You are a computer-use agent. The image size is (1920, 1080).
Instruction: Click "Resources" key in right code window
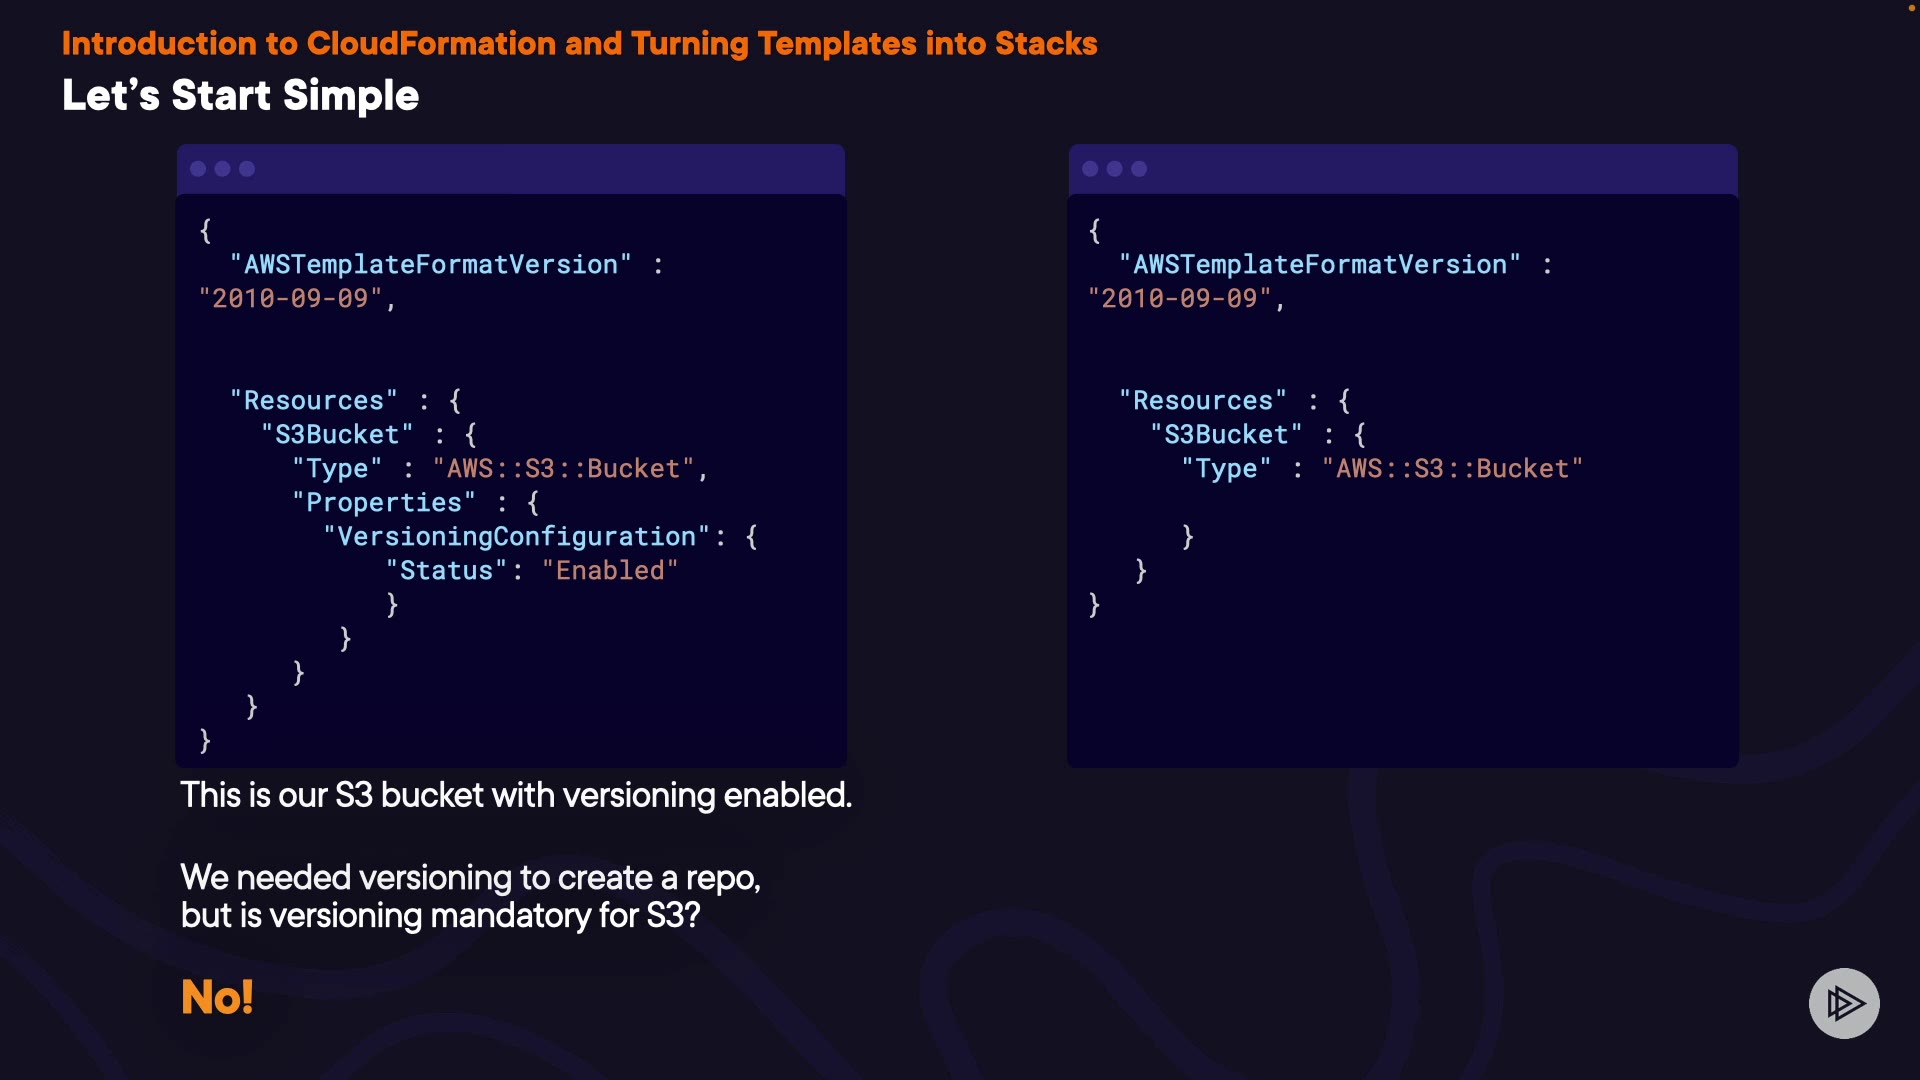coord(1203,401)
